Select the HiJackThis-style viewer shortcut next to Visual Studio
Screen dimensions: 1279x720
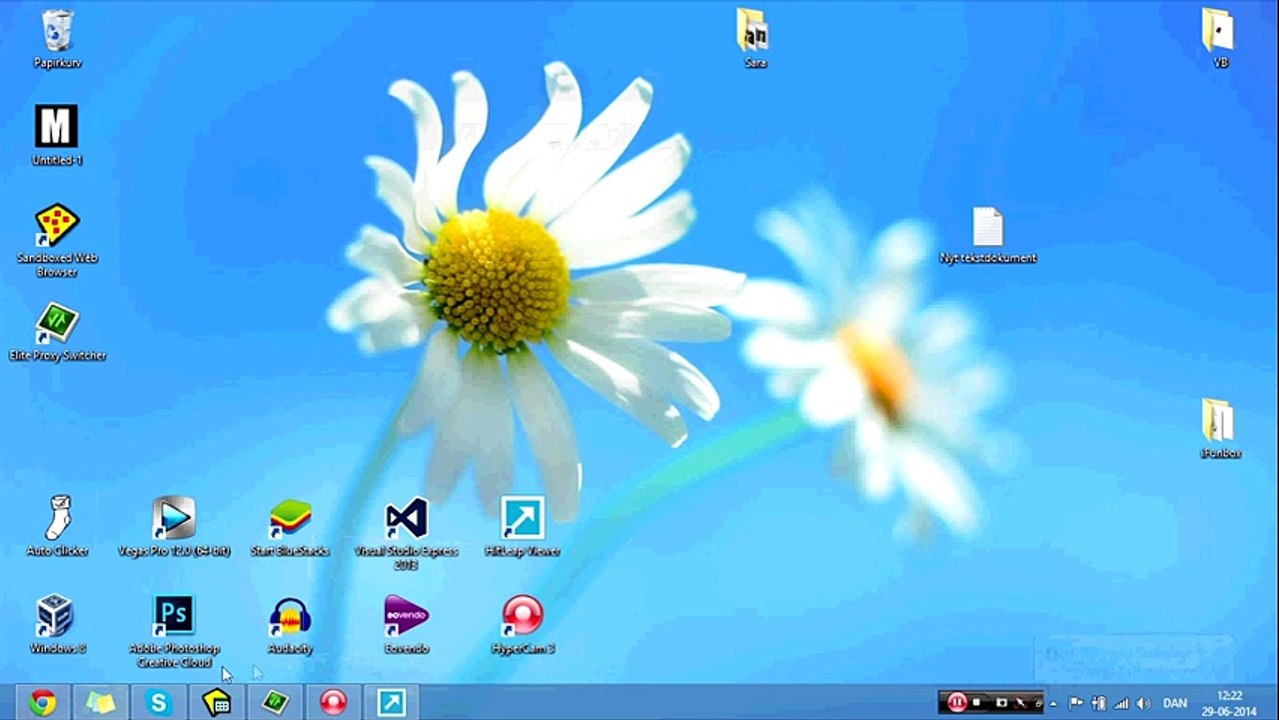click(522, 527)
